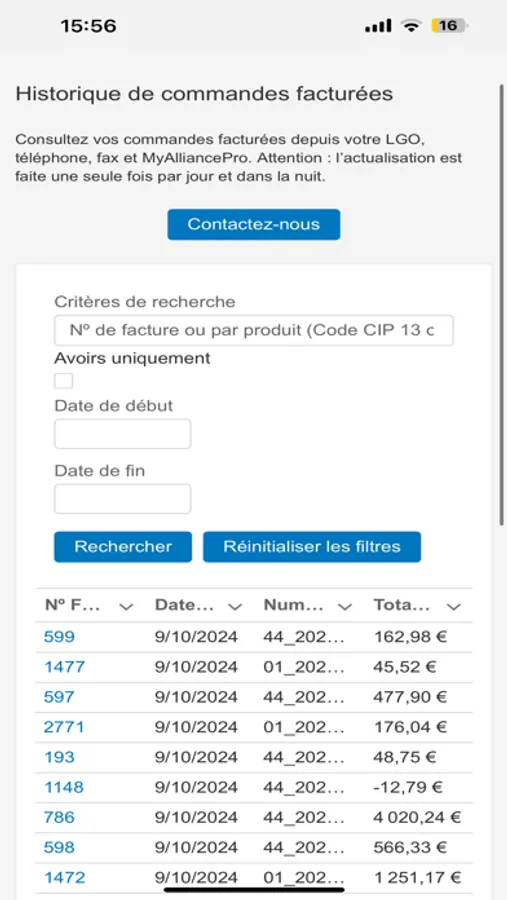This screenshot has height=900, width=507.
Task: Tap the 15:56 clock in status bar
Action: click(88, 26)
